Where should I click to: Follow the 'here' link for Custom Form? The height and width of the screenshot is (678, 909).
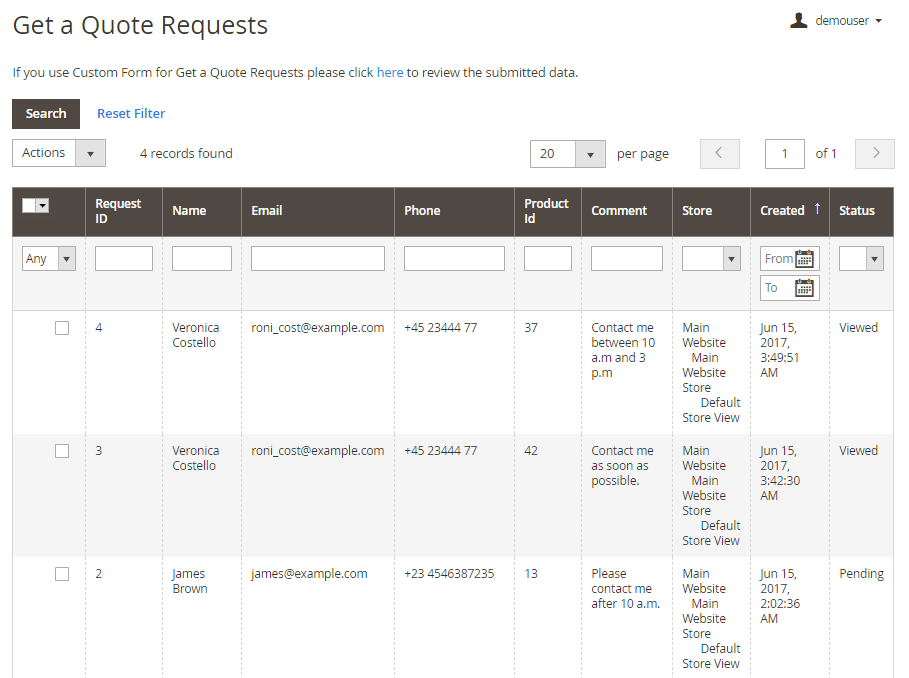point(390,72)
